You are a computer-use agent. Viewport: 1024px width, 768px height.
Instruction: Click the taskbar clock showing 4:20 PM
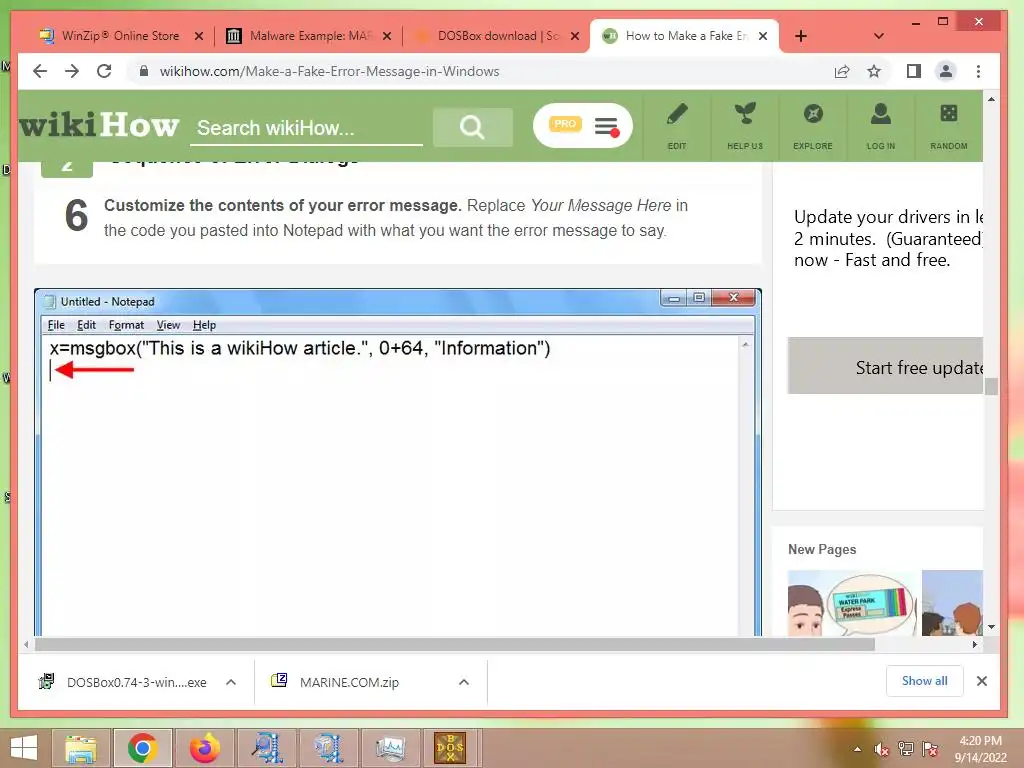[x=980, y=748]
